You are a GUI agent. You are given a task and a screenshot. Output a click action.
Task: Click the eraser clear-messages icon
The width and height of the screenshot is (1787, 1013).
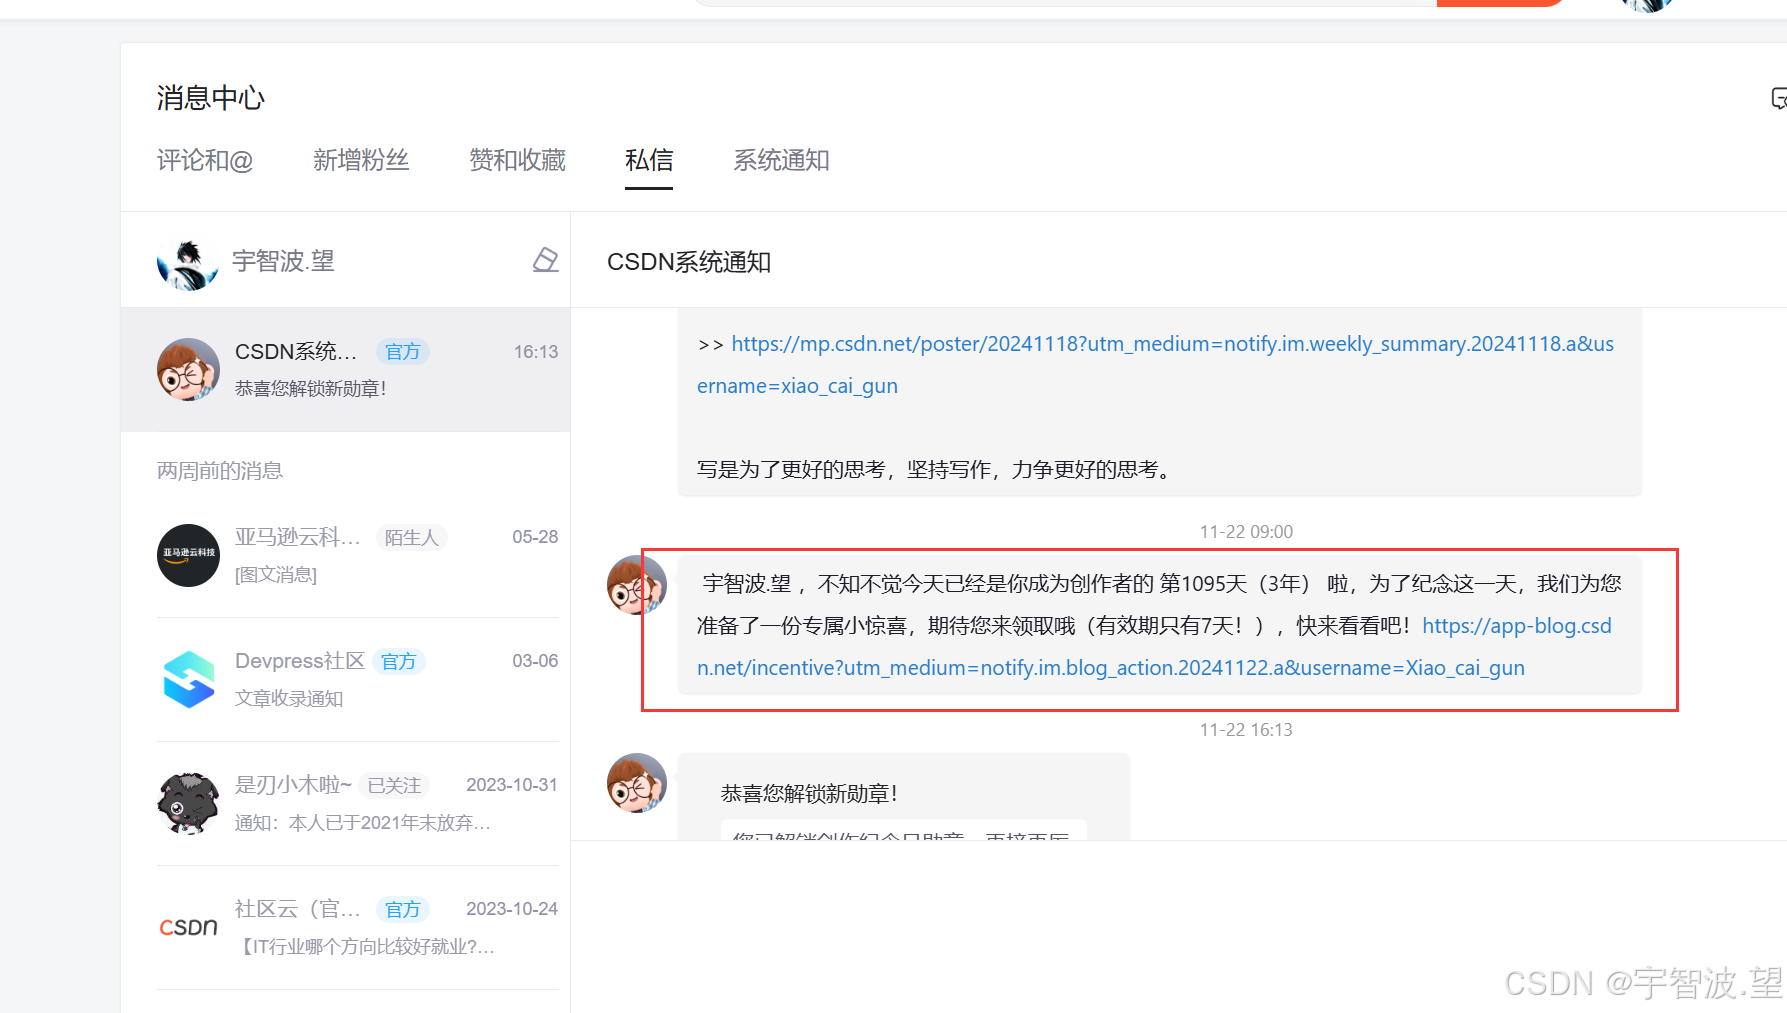tap(545, 260)
